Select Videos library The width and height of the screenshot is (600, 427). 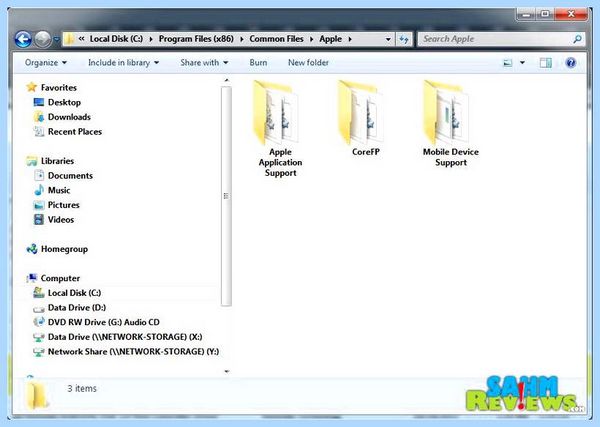pos(61,220)
